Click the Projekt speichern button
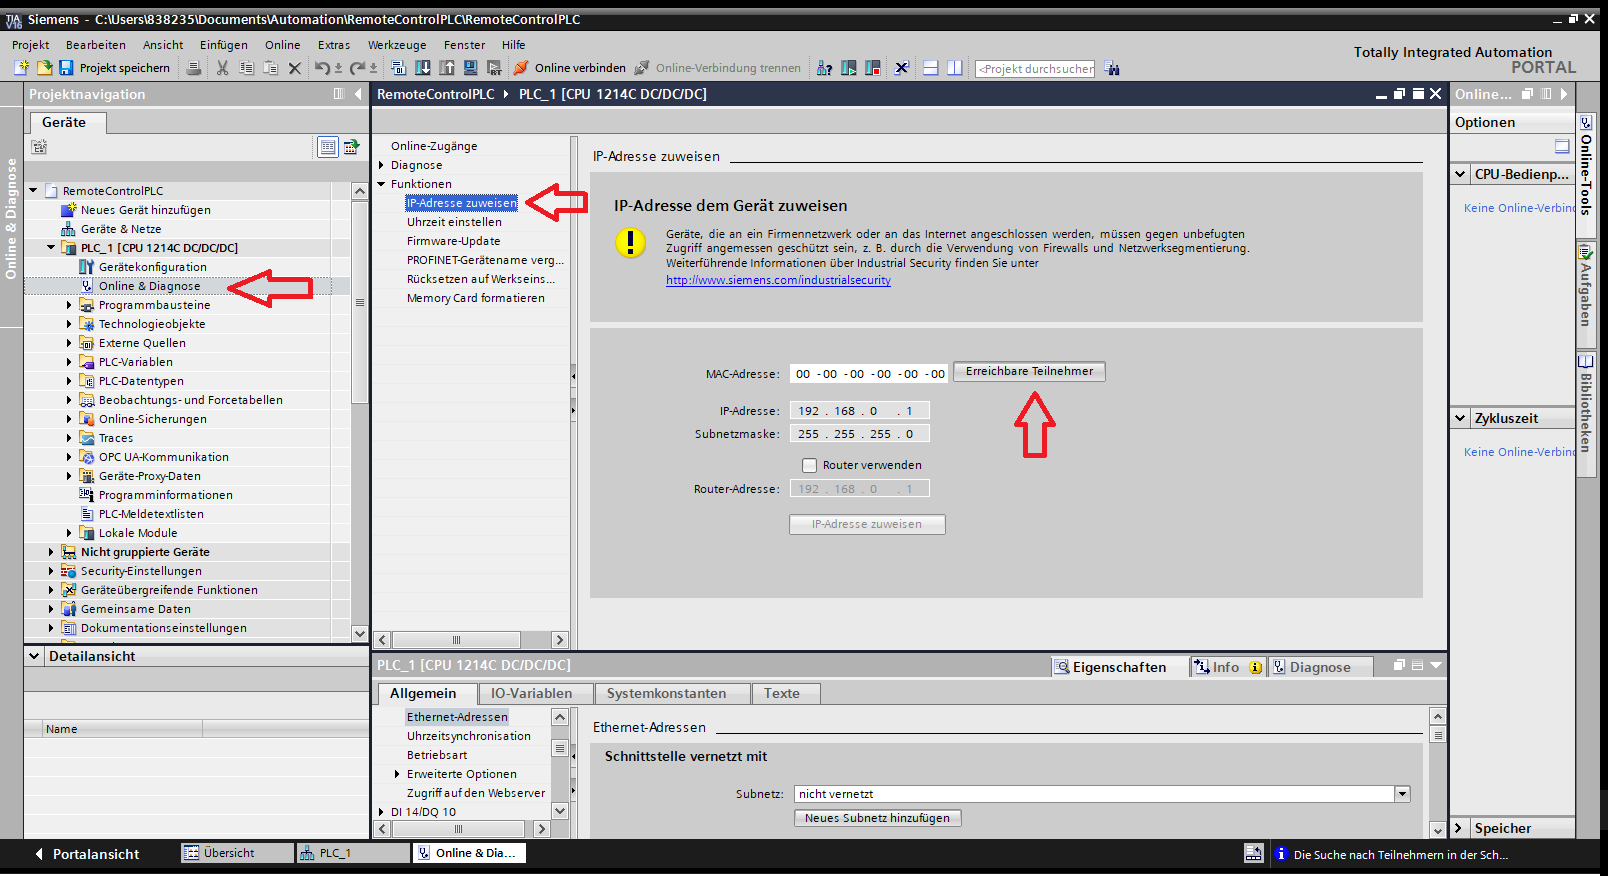This screenshot has width=1608, height=876. click(x=114, y=68)
